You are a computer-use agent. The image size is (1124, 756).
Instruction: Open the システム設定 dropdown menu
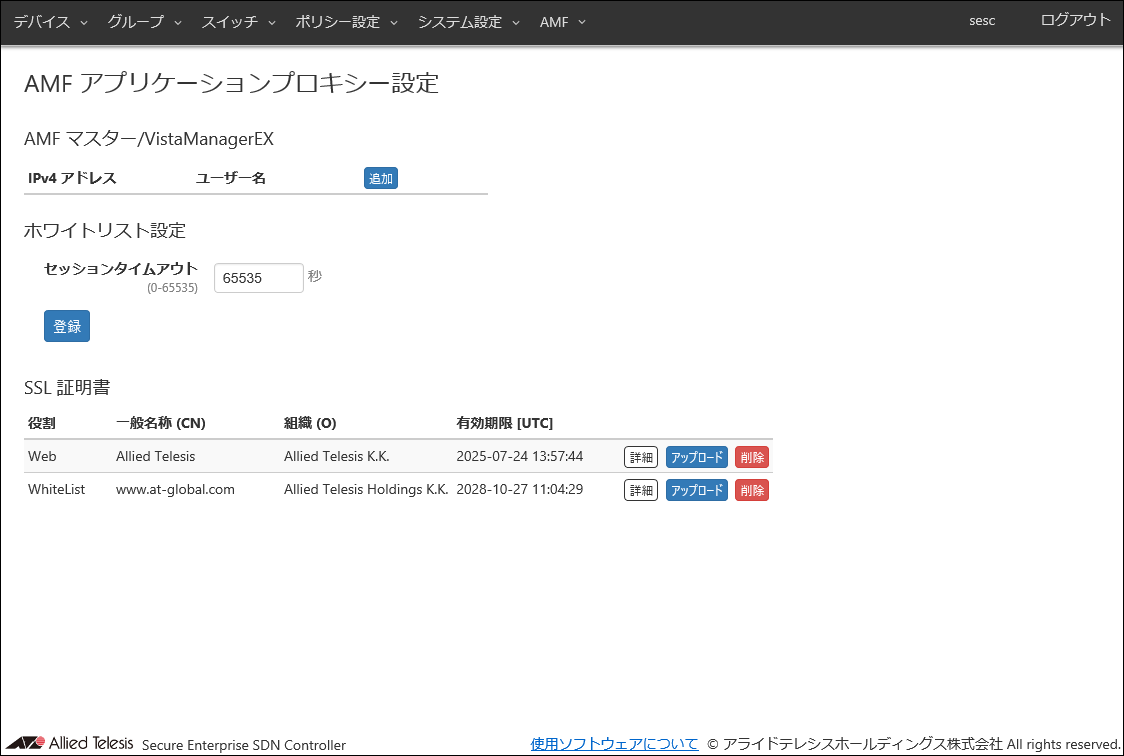(469, 22)
